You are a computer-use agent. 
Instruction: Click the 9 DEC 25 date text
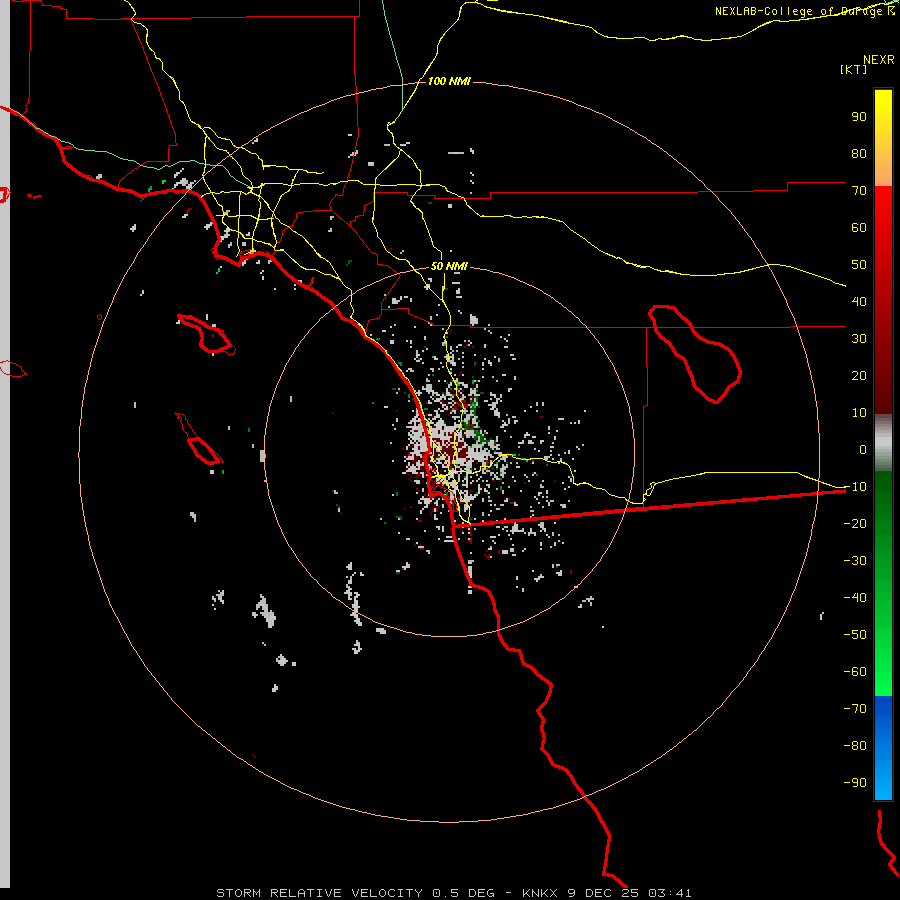[x=603, y=893]
